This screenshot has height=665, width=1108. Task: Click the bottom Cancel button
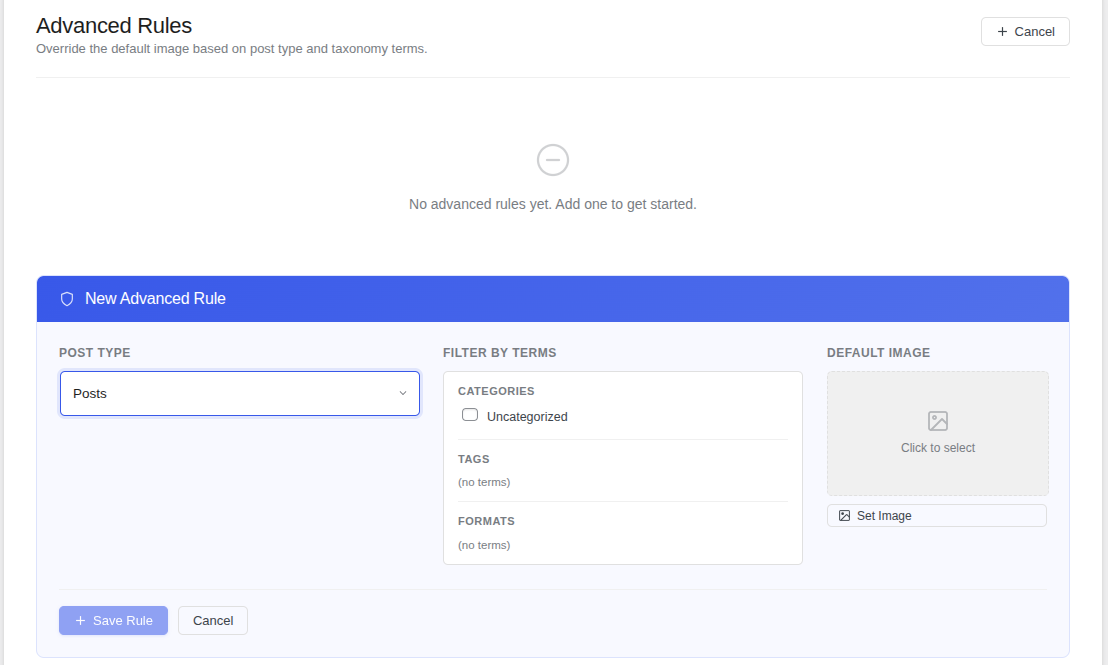pyautogui.click(x=212, y=620)
